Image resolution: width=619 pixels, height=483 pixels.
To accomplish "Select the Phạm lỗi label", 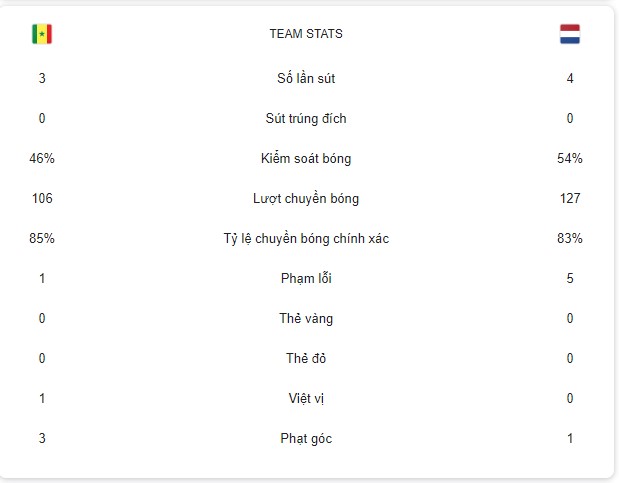I will [306, 278].
